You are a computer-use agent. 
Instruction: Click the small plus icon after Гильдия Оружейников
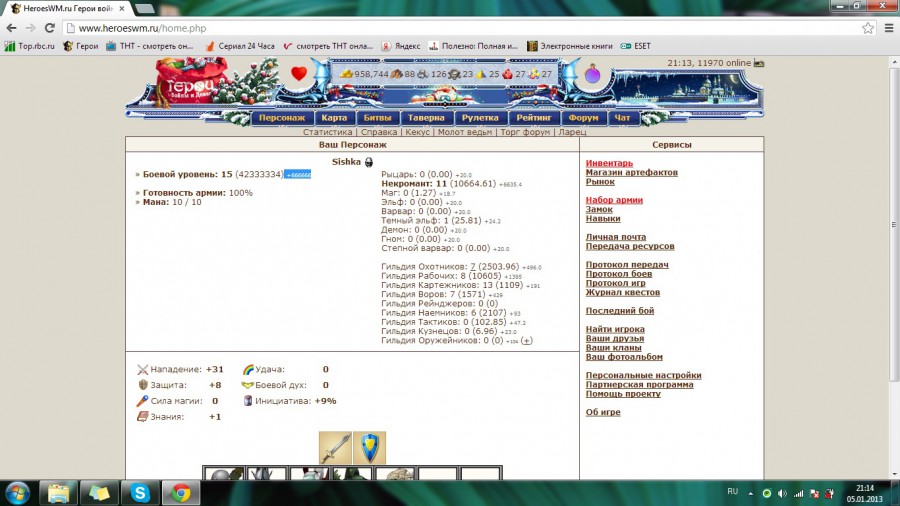coord(527,341)
